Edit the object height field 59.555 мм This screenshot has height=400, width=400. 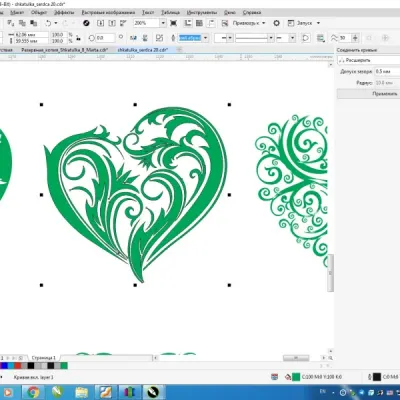pos(31,41)
